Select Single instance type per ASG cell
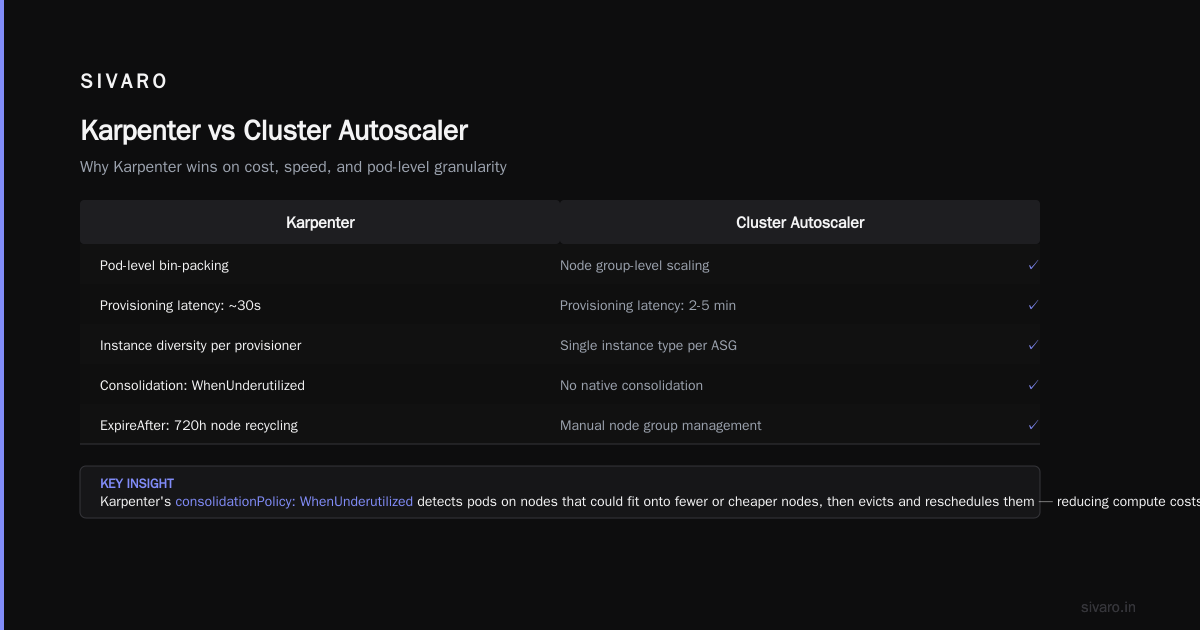The height and width of the screenshot is (630, 1200). pyautogui.click(x=648, y=345)
